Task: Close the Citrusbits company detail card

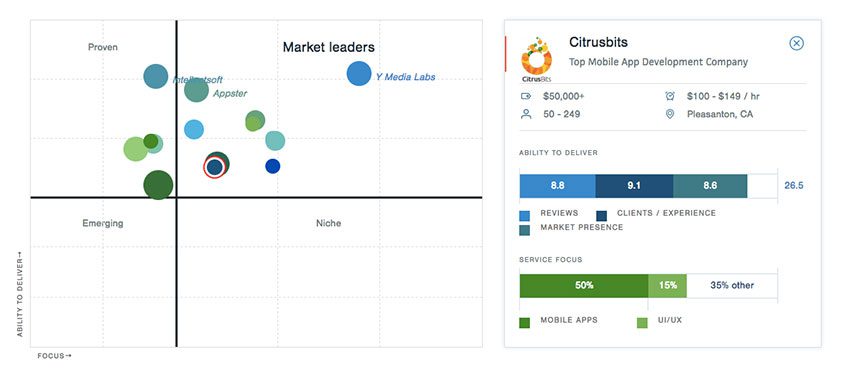Action: [x=796, y=43]
